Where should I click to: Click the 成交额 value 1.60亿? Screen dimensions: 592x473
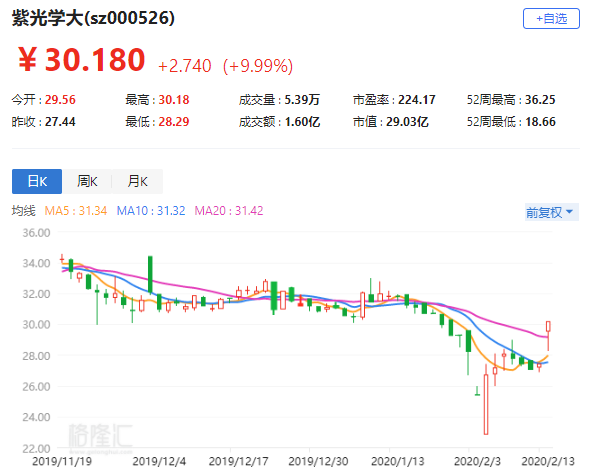pyautogui.click(x=302, y=122)
